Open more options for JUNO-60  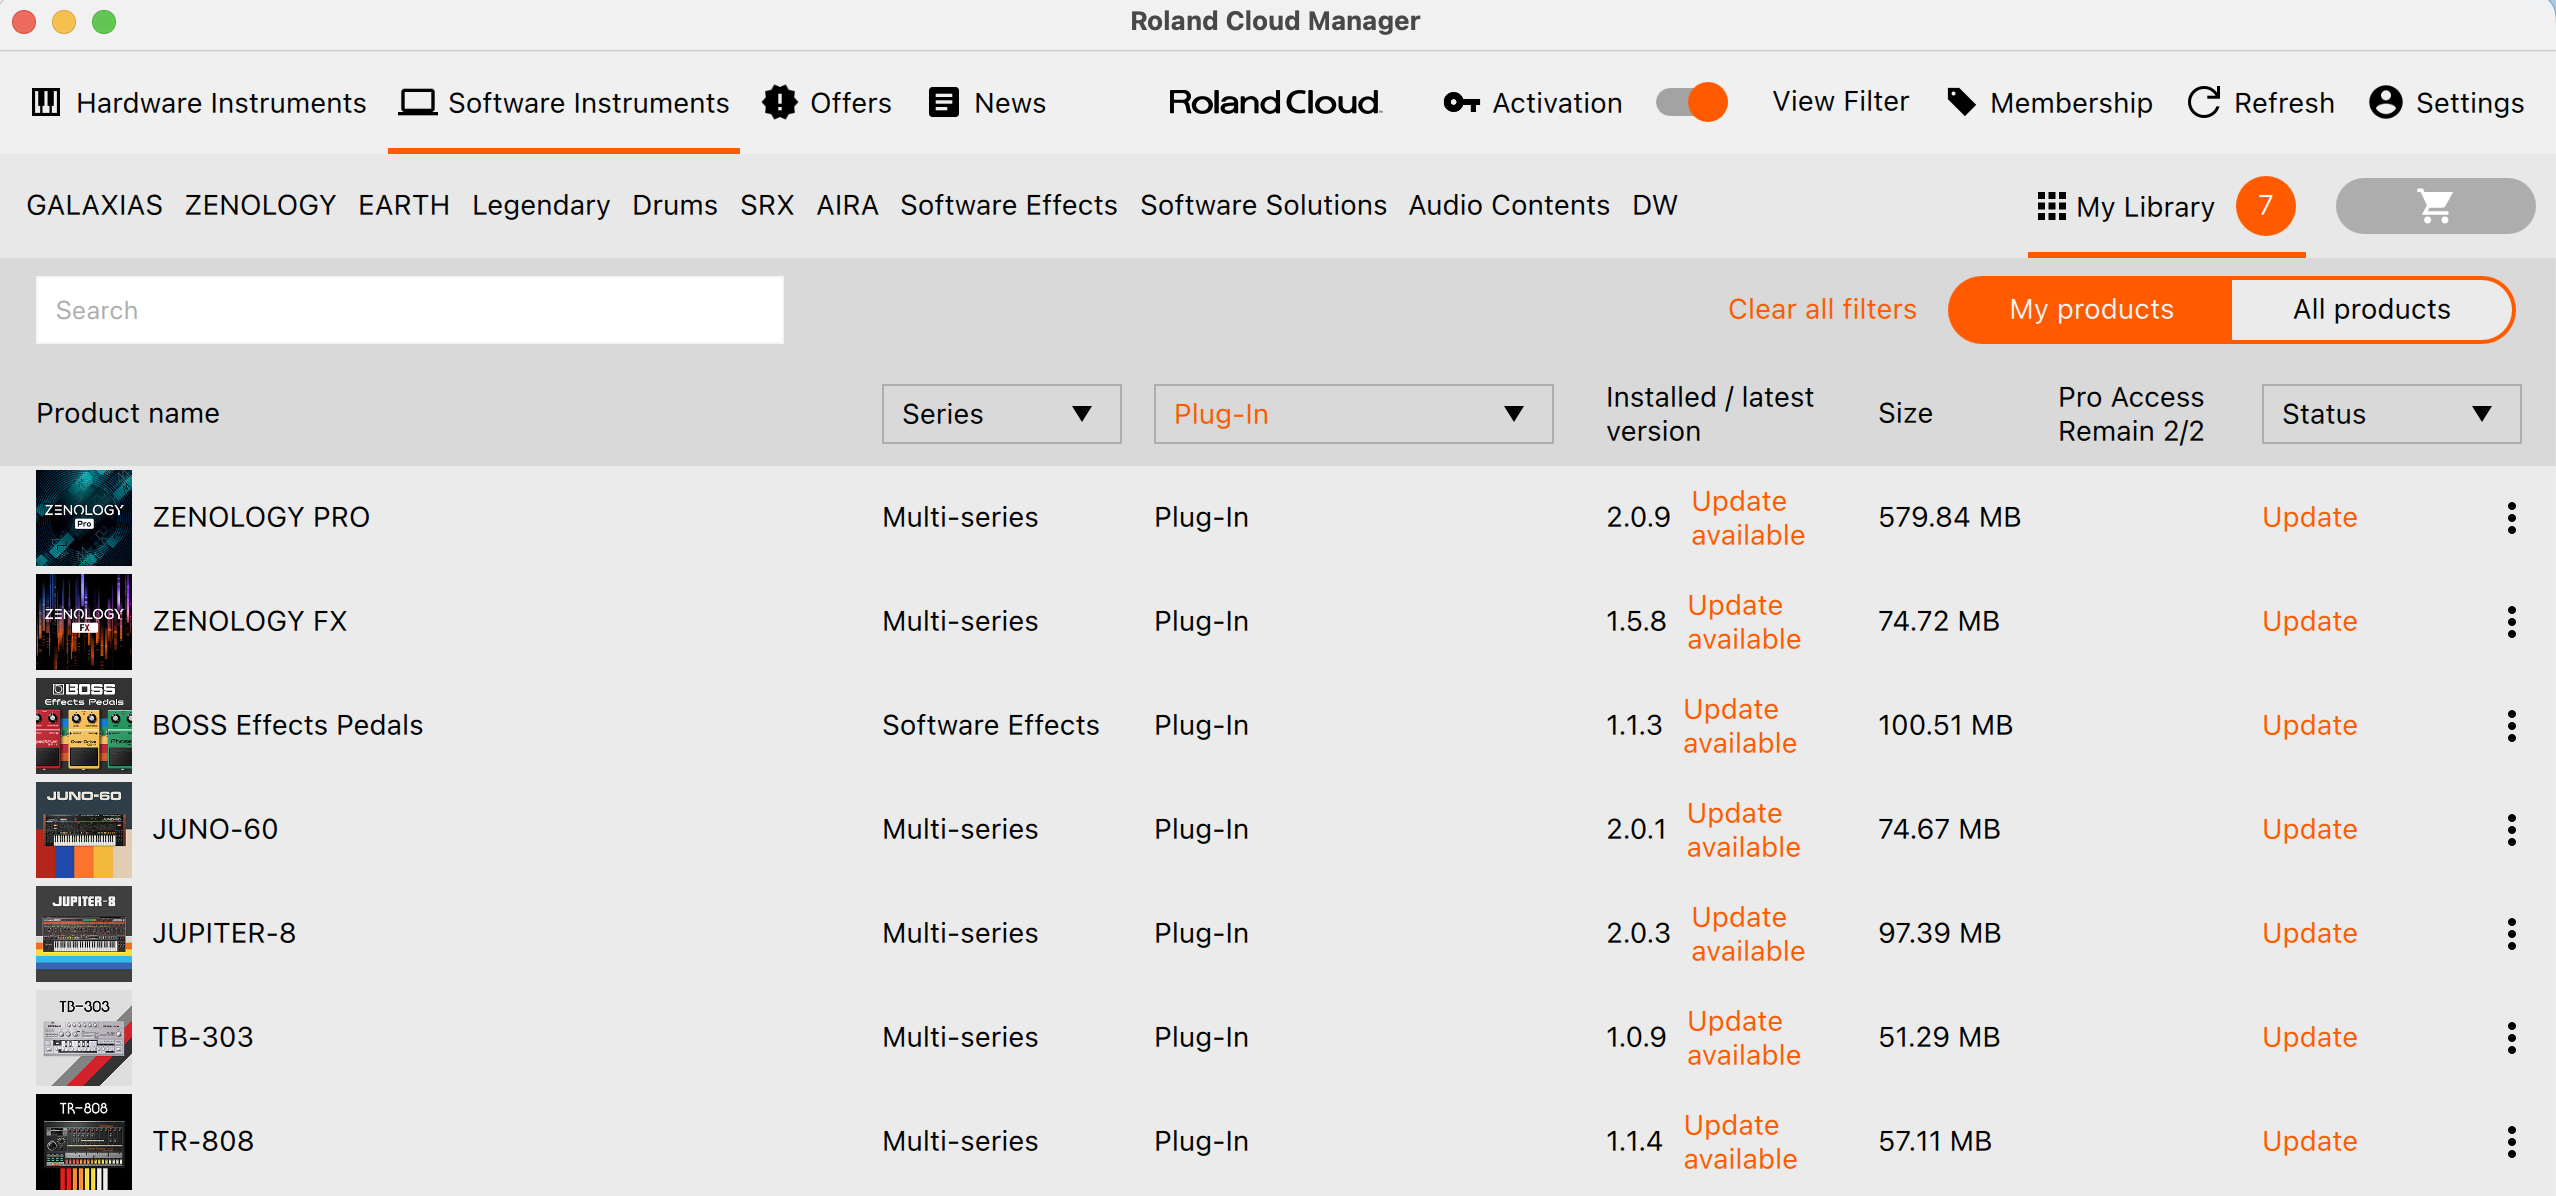pos(2511,829)
